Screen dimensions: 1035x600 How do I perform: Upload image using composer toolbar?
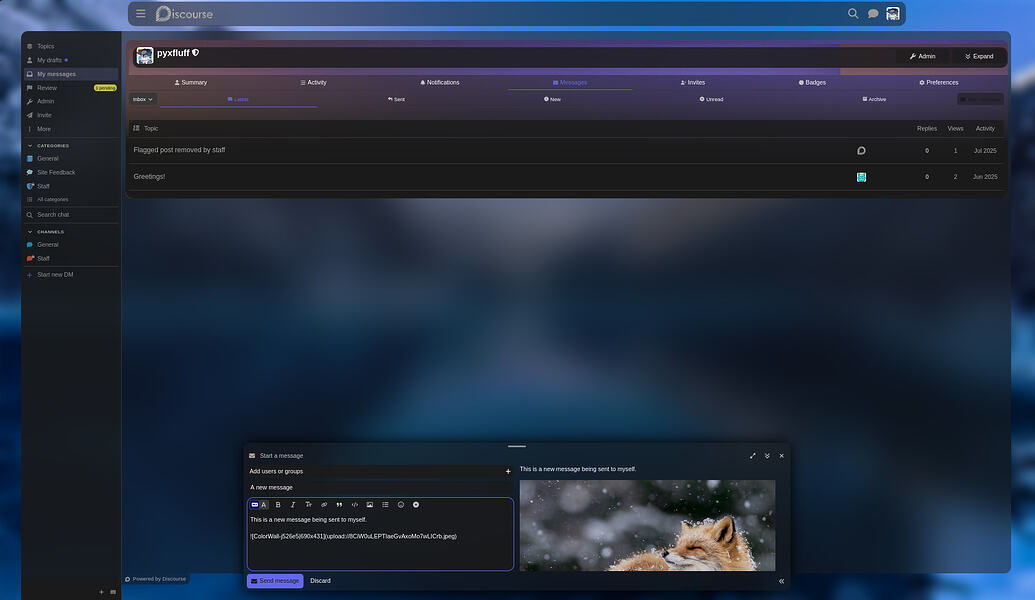click(x=369, y=505)
